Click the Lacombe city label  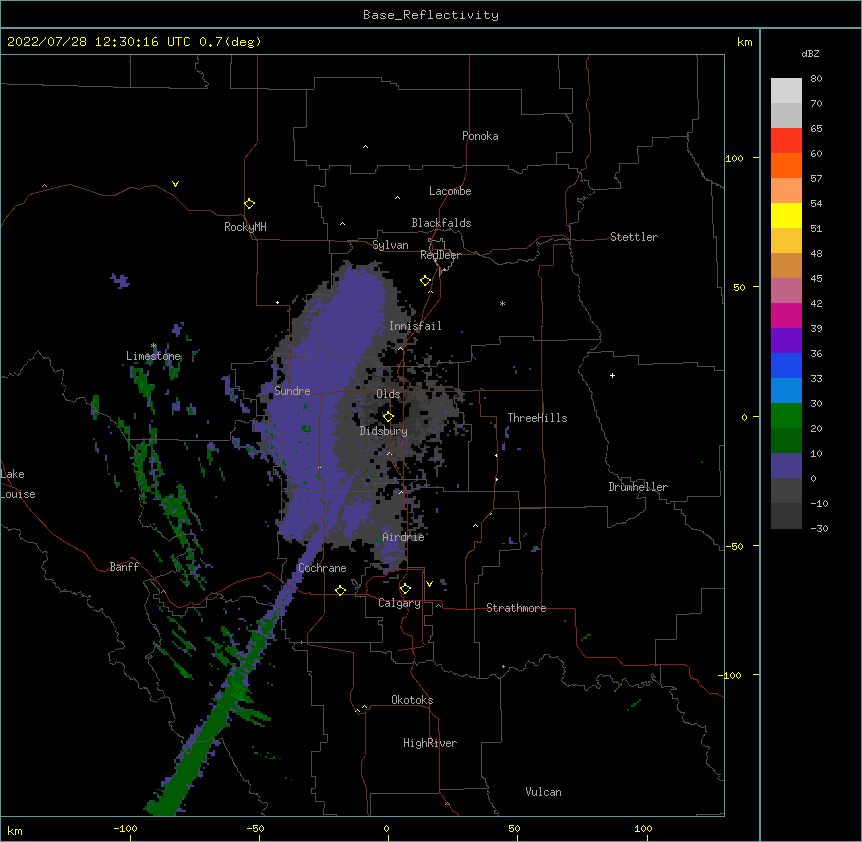tap(450, 191)
